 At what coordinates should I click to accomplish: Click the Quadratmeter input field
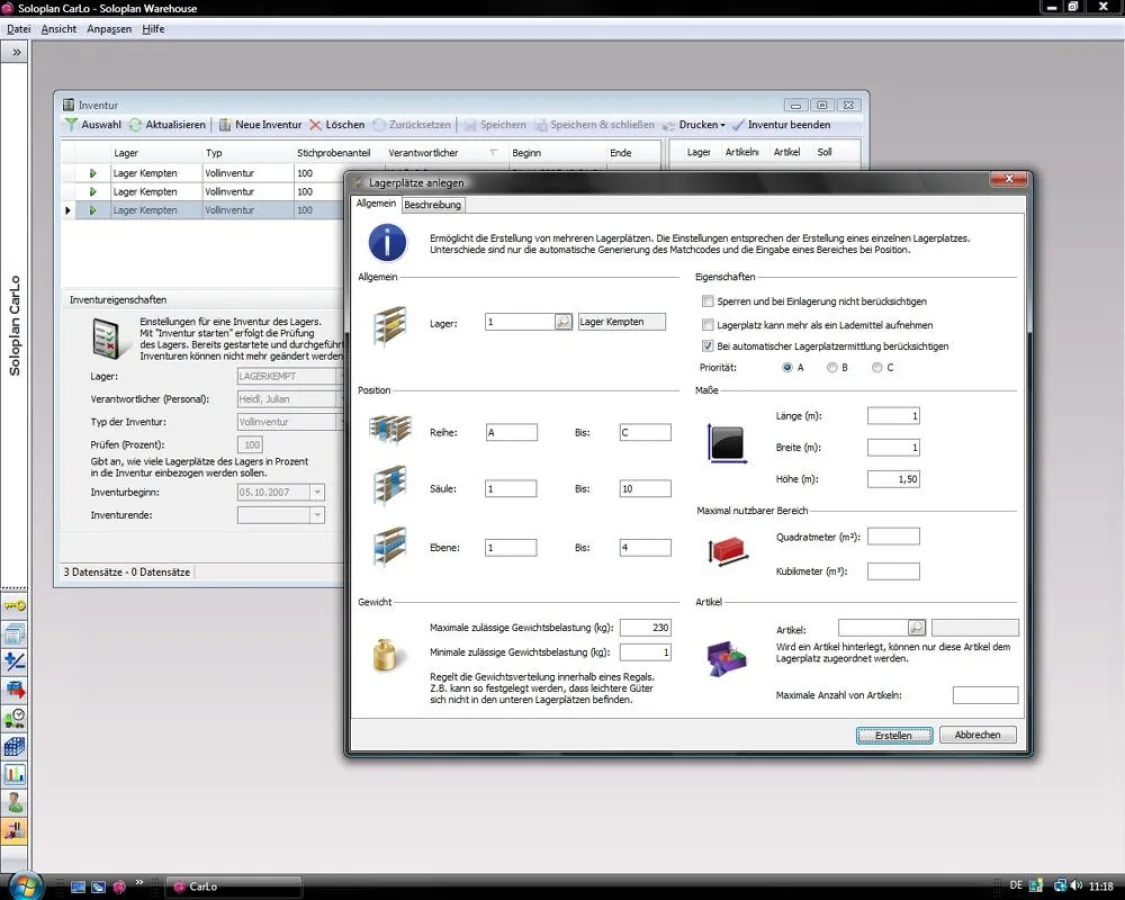[x=893, y=537]
